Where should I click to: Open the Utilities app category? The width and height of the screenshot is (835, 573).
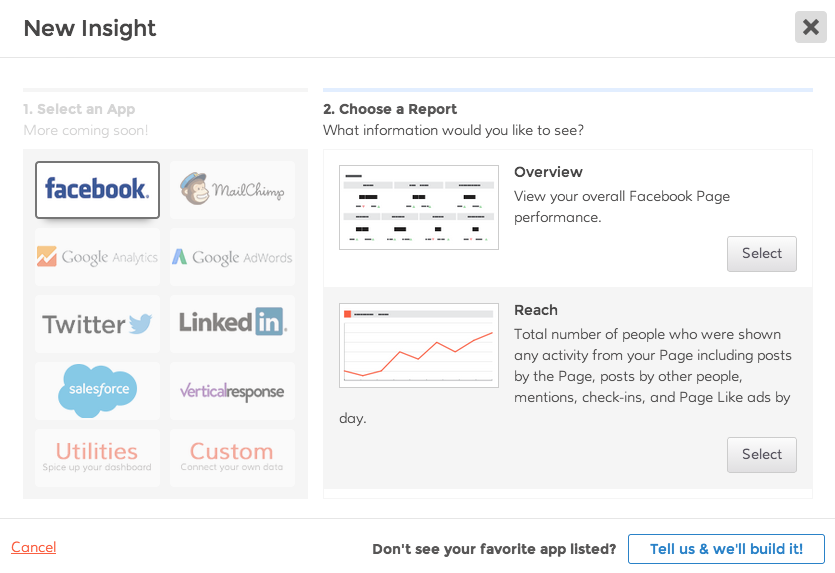pyautogui.click(x=97, y=457)
